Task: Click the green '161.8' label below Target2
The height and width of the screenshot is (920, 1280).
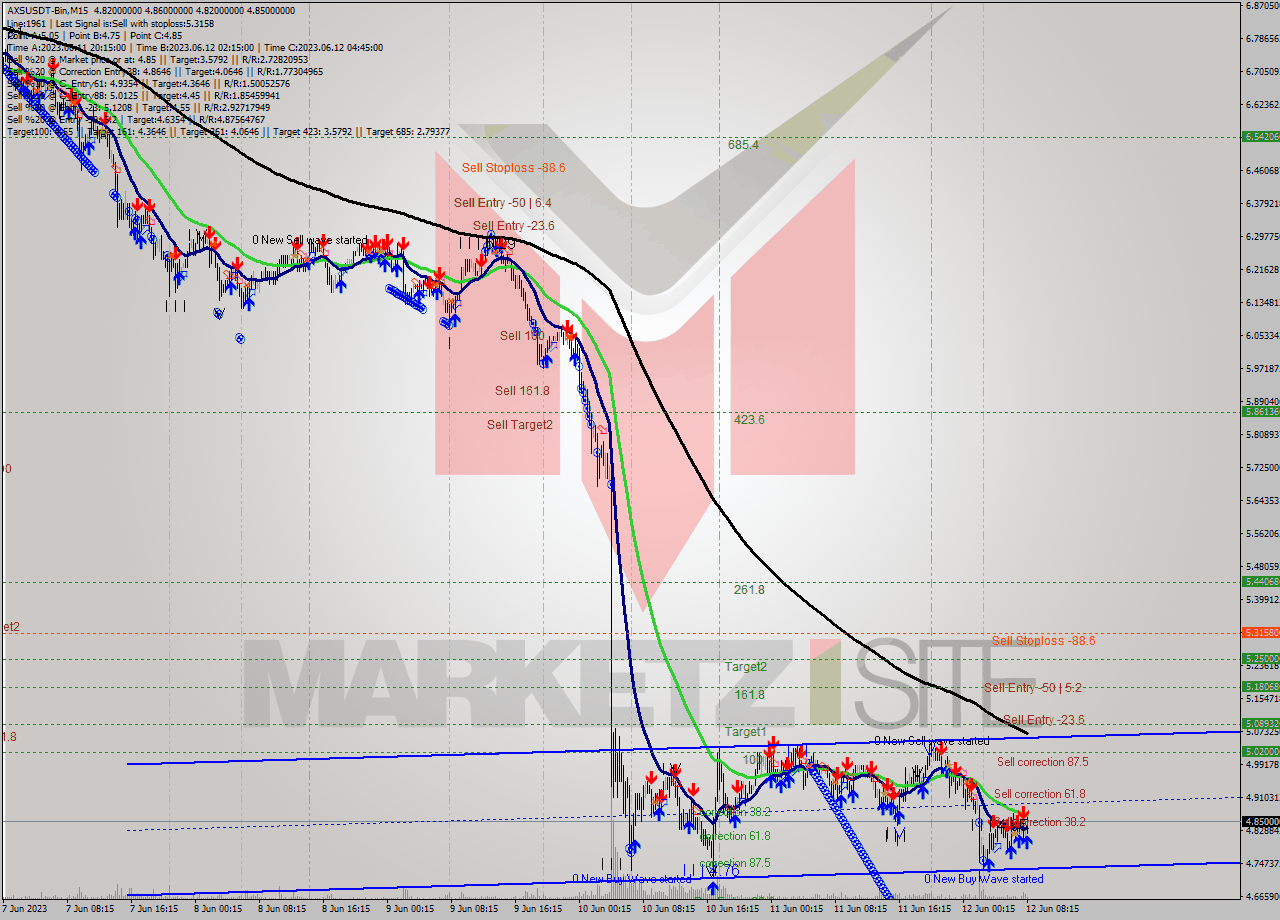Action: click(x=750, y=694)
